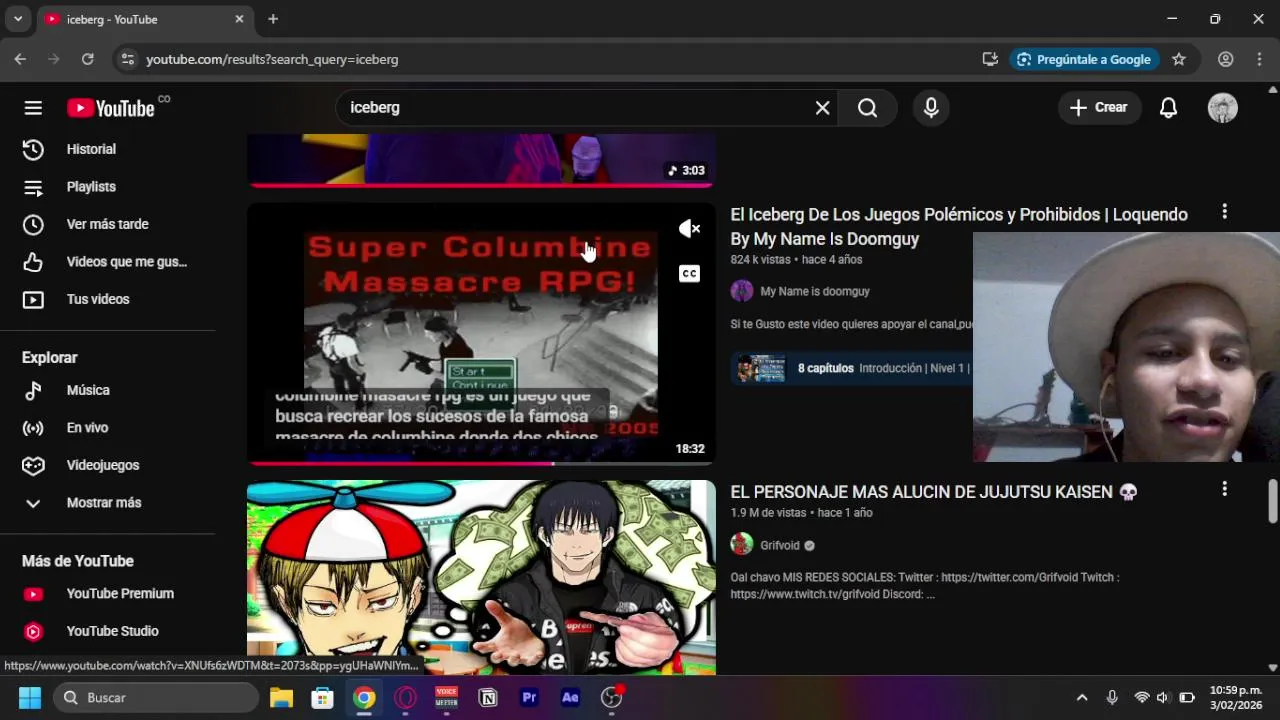Screen dimensions: 1280x720
Task: Clear the search box with X
Action: tap(822, 108)
